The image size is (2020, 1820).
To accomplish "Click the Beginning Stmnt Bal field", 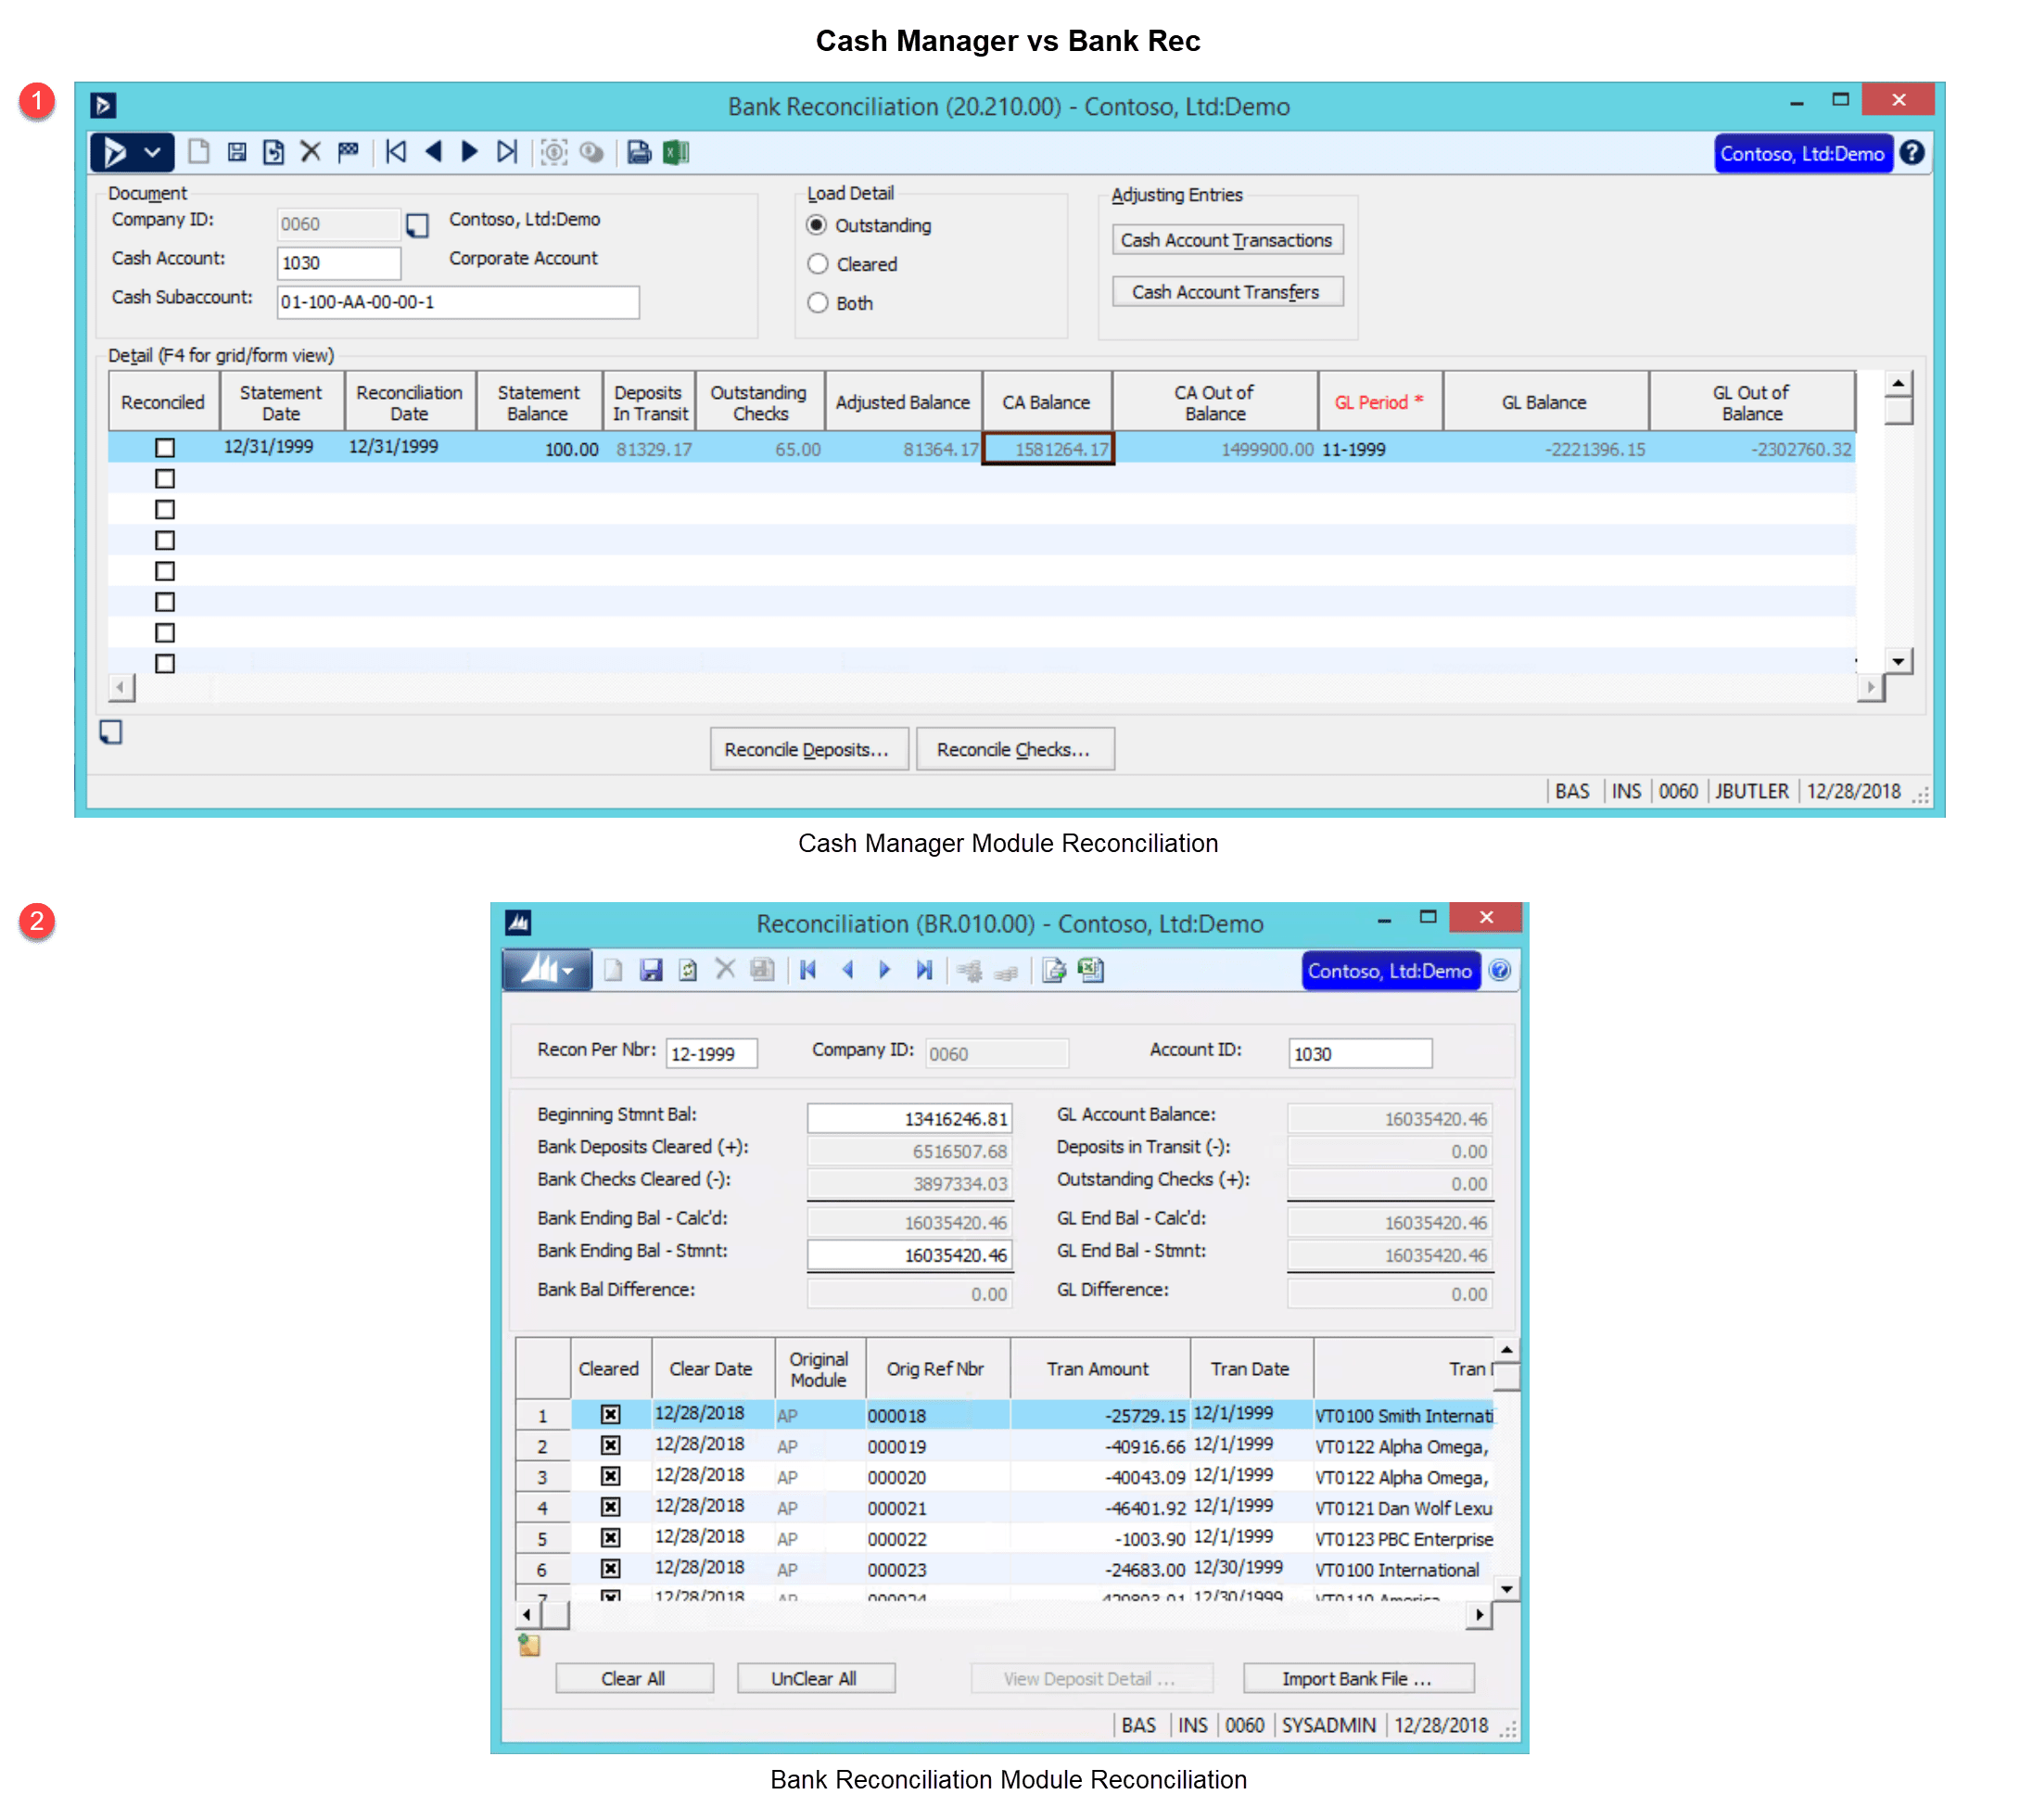I will tap(910, 1118).
